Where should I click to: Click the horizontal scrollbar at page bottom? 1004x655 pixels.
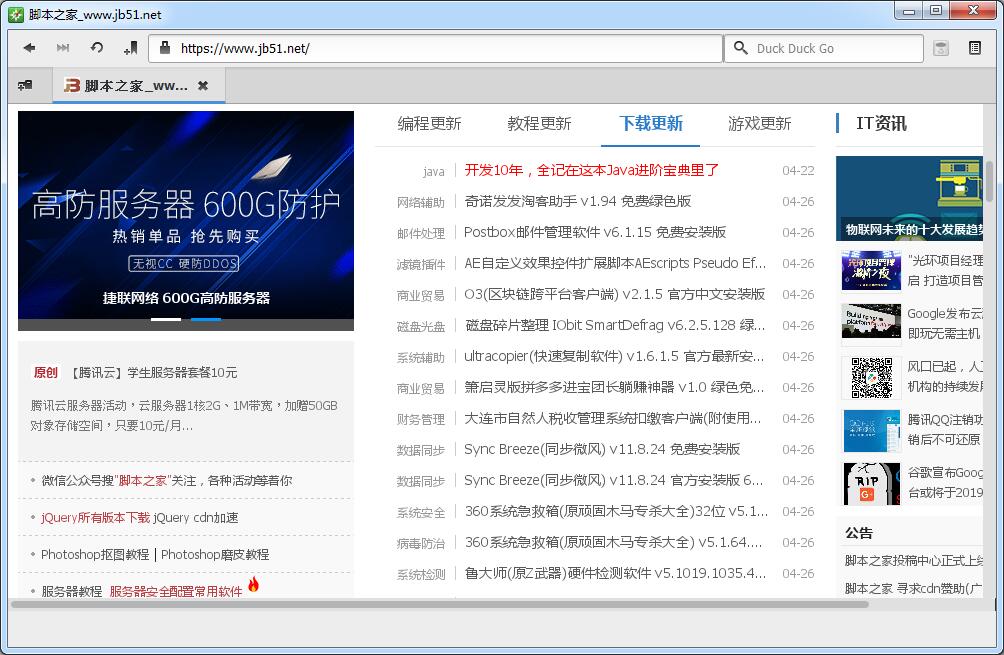pyautogui.click(x=440, y=604)
